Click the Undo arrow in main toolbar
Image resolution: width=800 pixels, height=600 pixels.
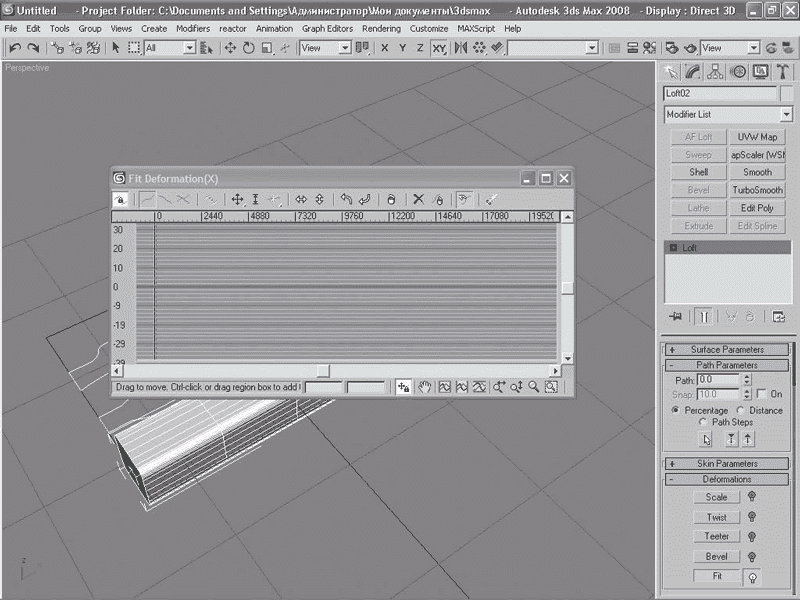(15, 48)
